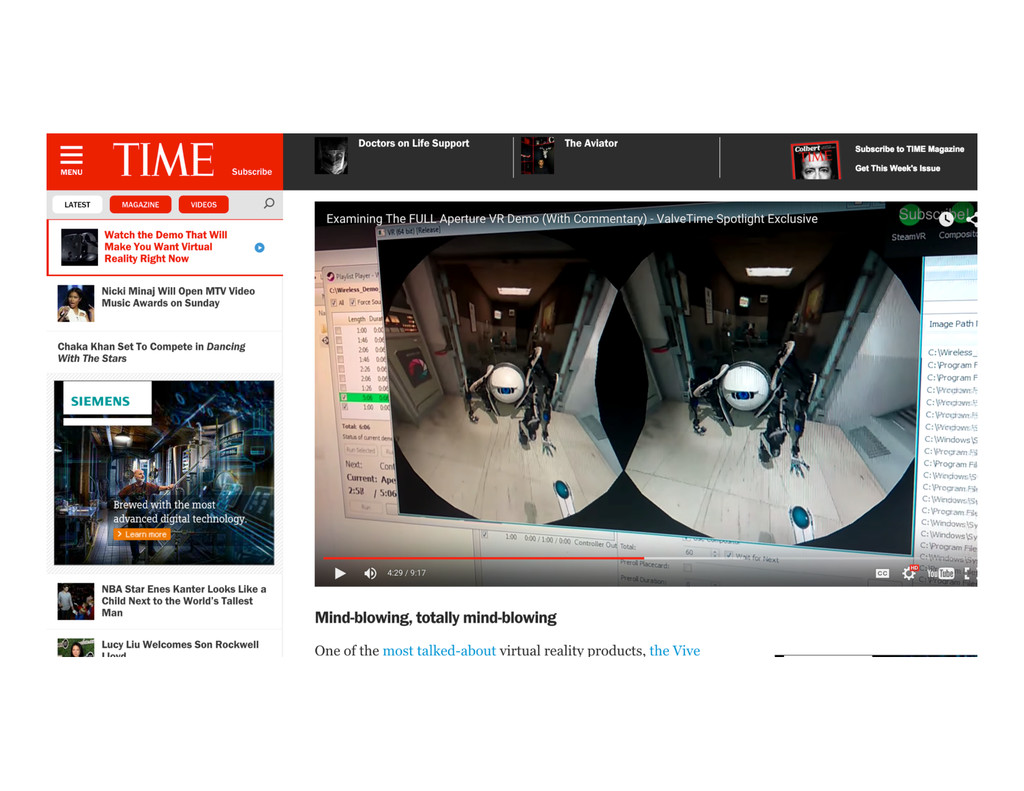The image size is (1024, 791).
Task: Select the MAGAZINE tab
Action: click(x=140, y=204)
